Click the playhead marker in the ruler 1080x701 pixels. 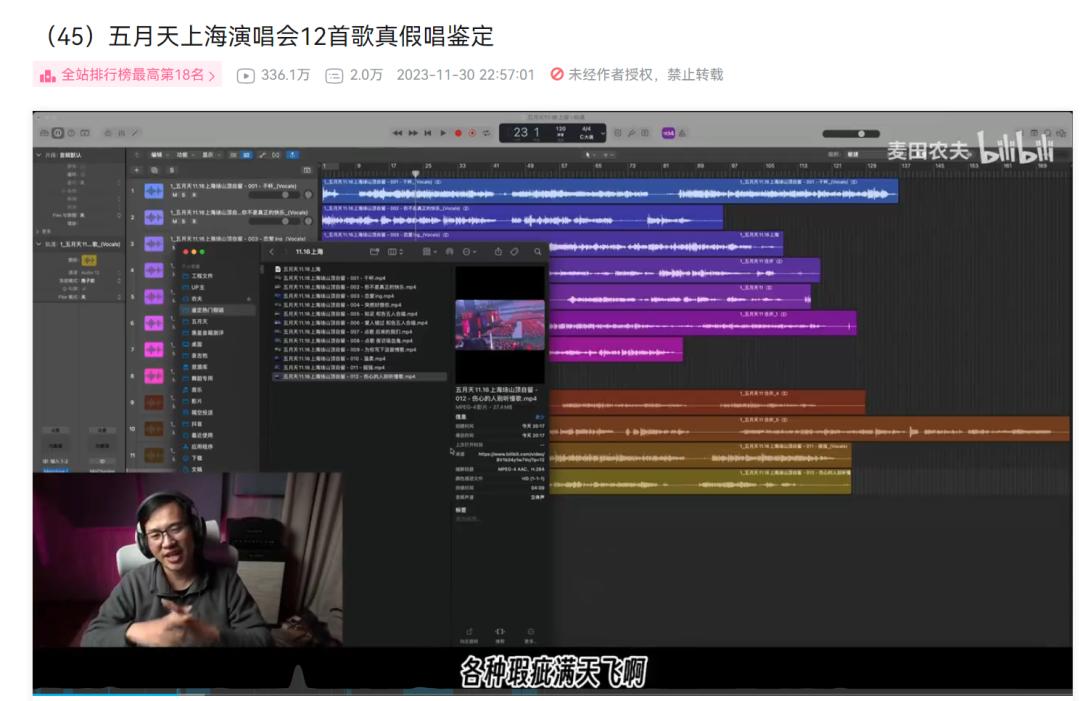coord(415,174)
